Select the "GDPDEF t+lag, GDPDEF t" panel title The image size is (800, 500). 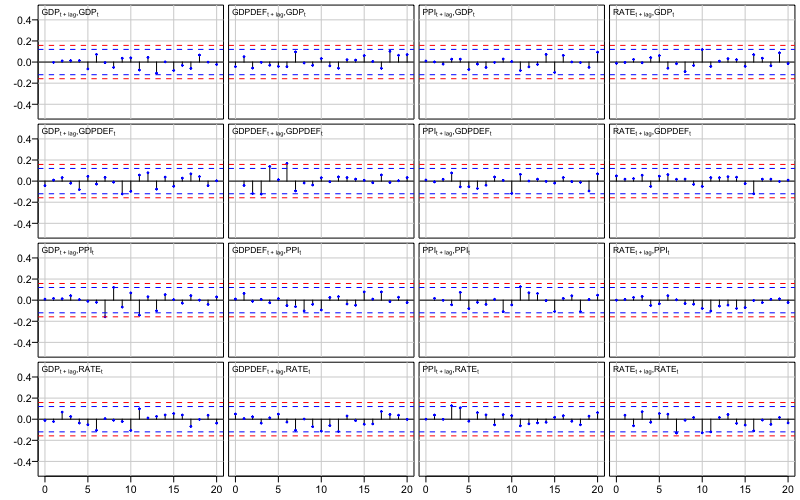(x=278, y=132)
